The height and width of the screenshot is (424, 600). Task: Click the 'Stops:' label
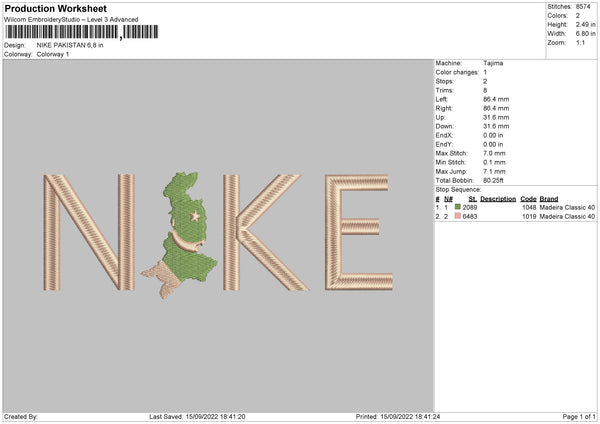(445, 81)
